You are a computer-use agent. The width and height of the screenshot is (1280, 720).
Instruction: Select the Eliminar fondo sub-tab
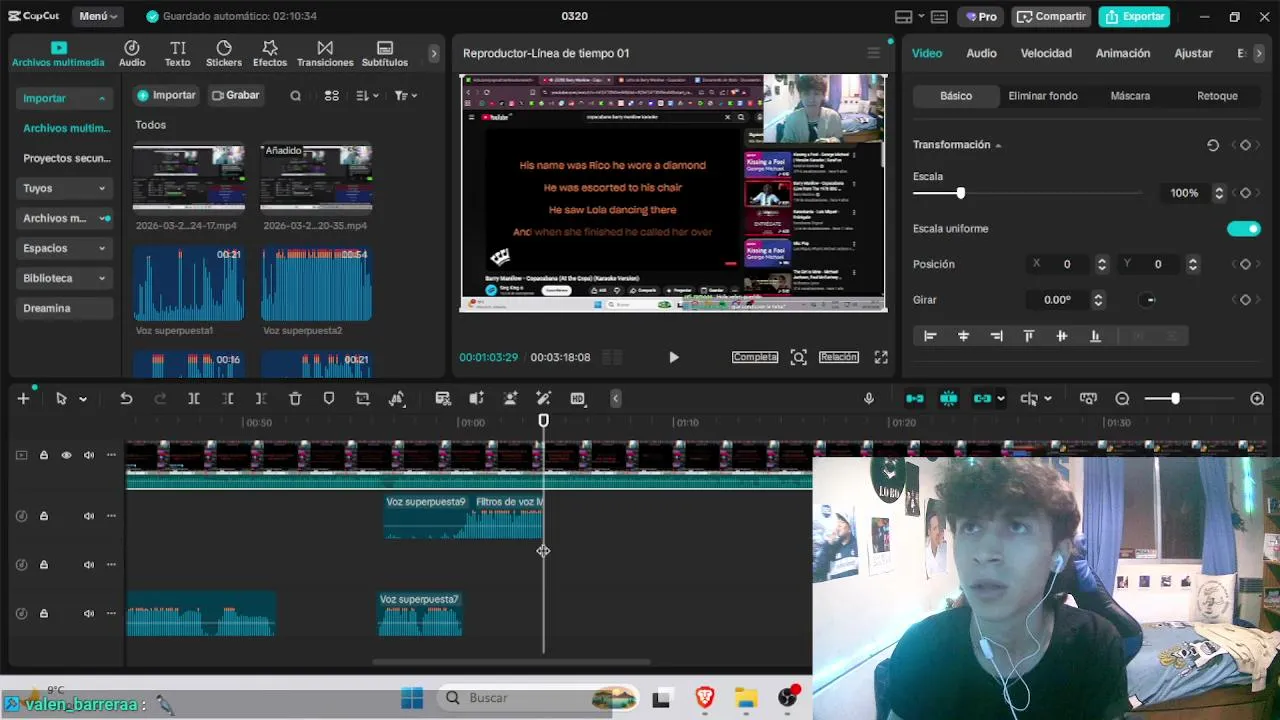(1043, 96)
